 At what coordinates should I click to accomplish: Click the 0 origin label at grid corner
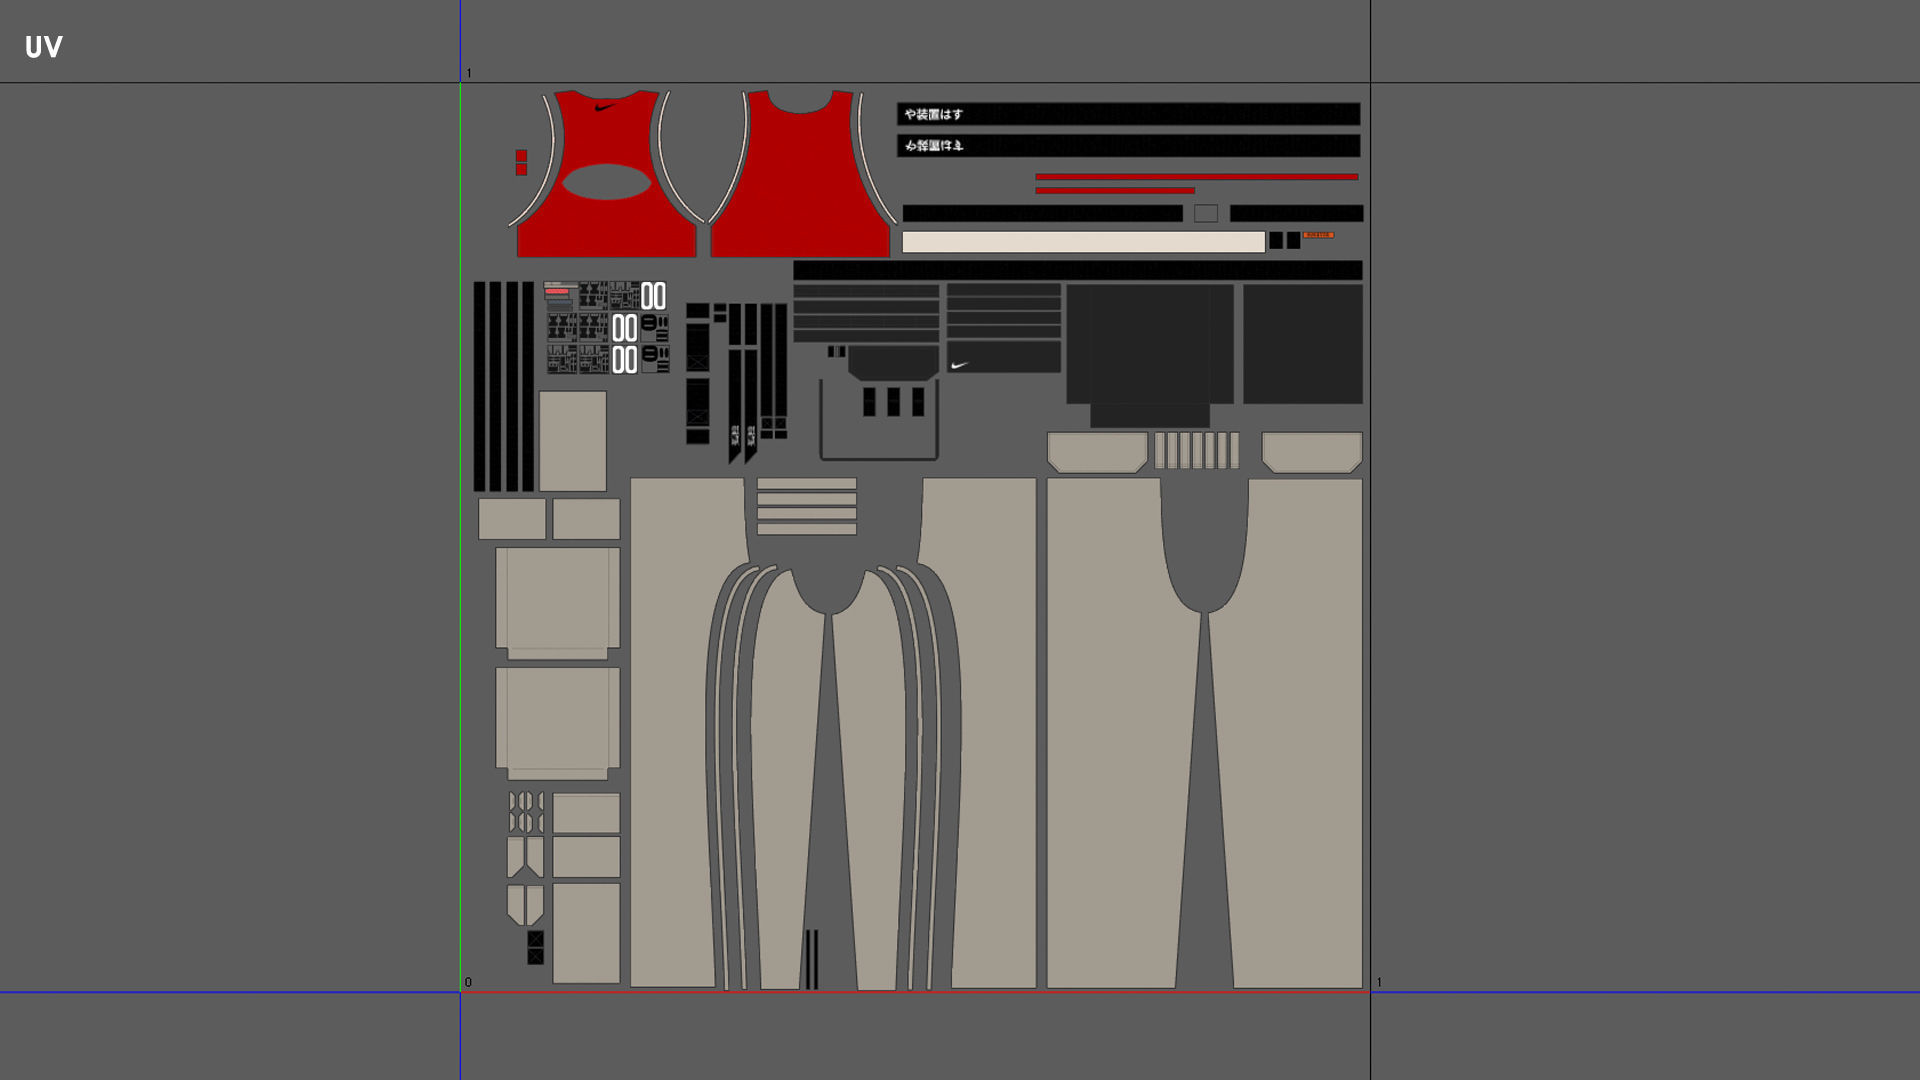(468, 982)
